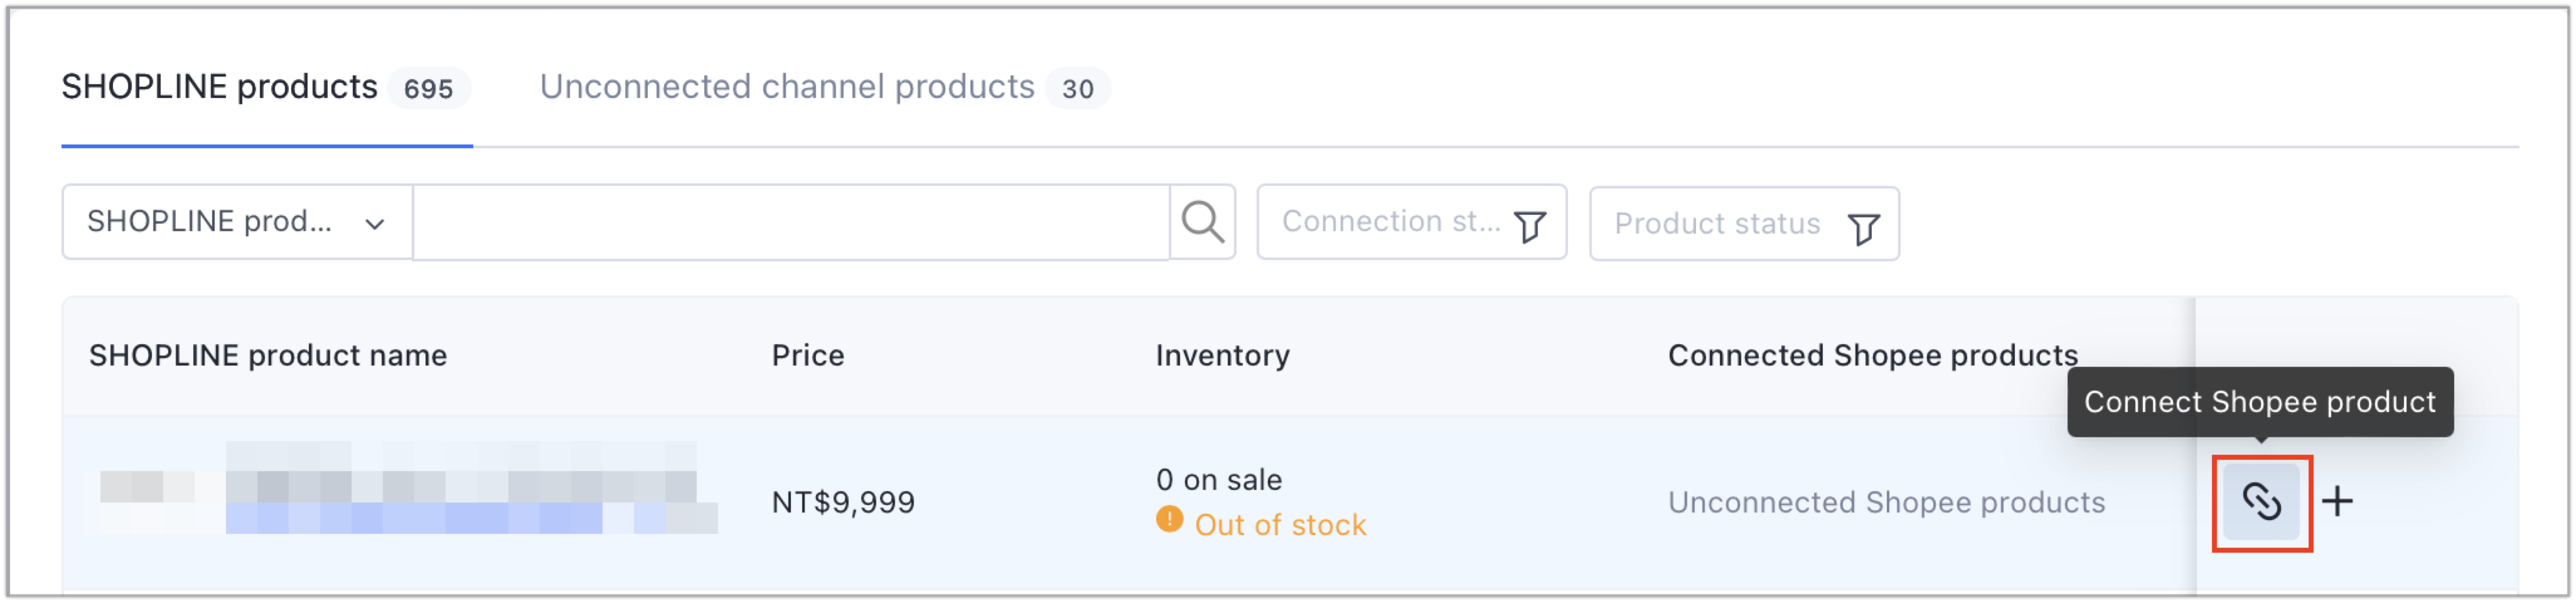Expand the dropdown chevron beside SHOPLINE prod...
Viewport: 2576px width, 603px height.
375,224
